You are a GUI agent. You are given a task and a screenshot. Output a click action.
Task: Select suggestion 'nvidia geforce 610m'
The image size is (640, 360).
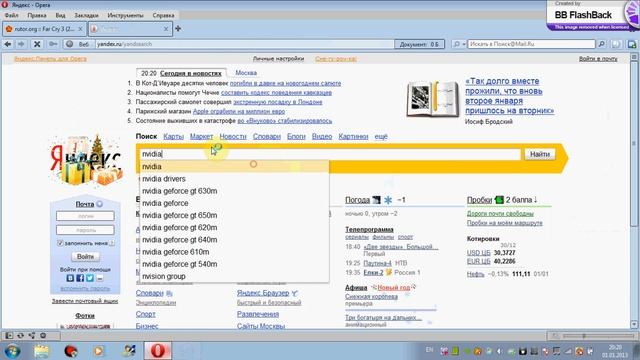click(x=234, y=252)
